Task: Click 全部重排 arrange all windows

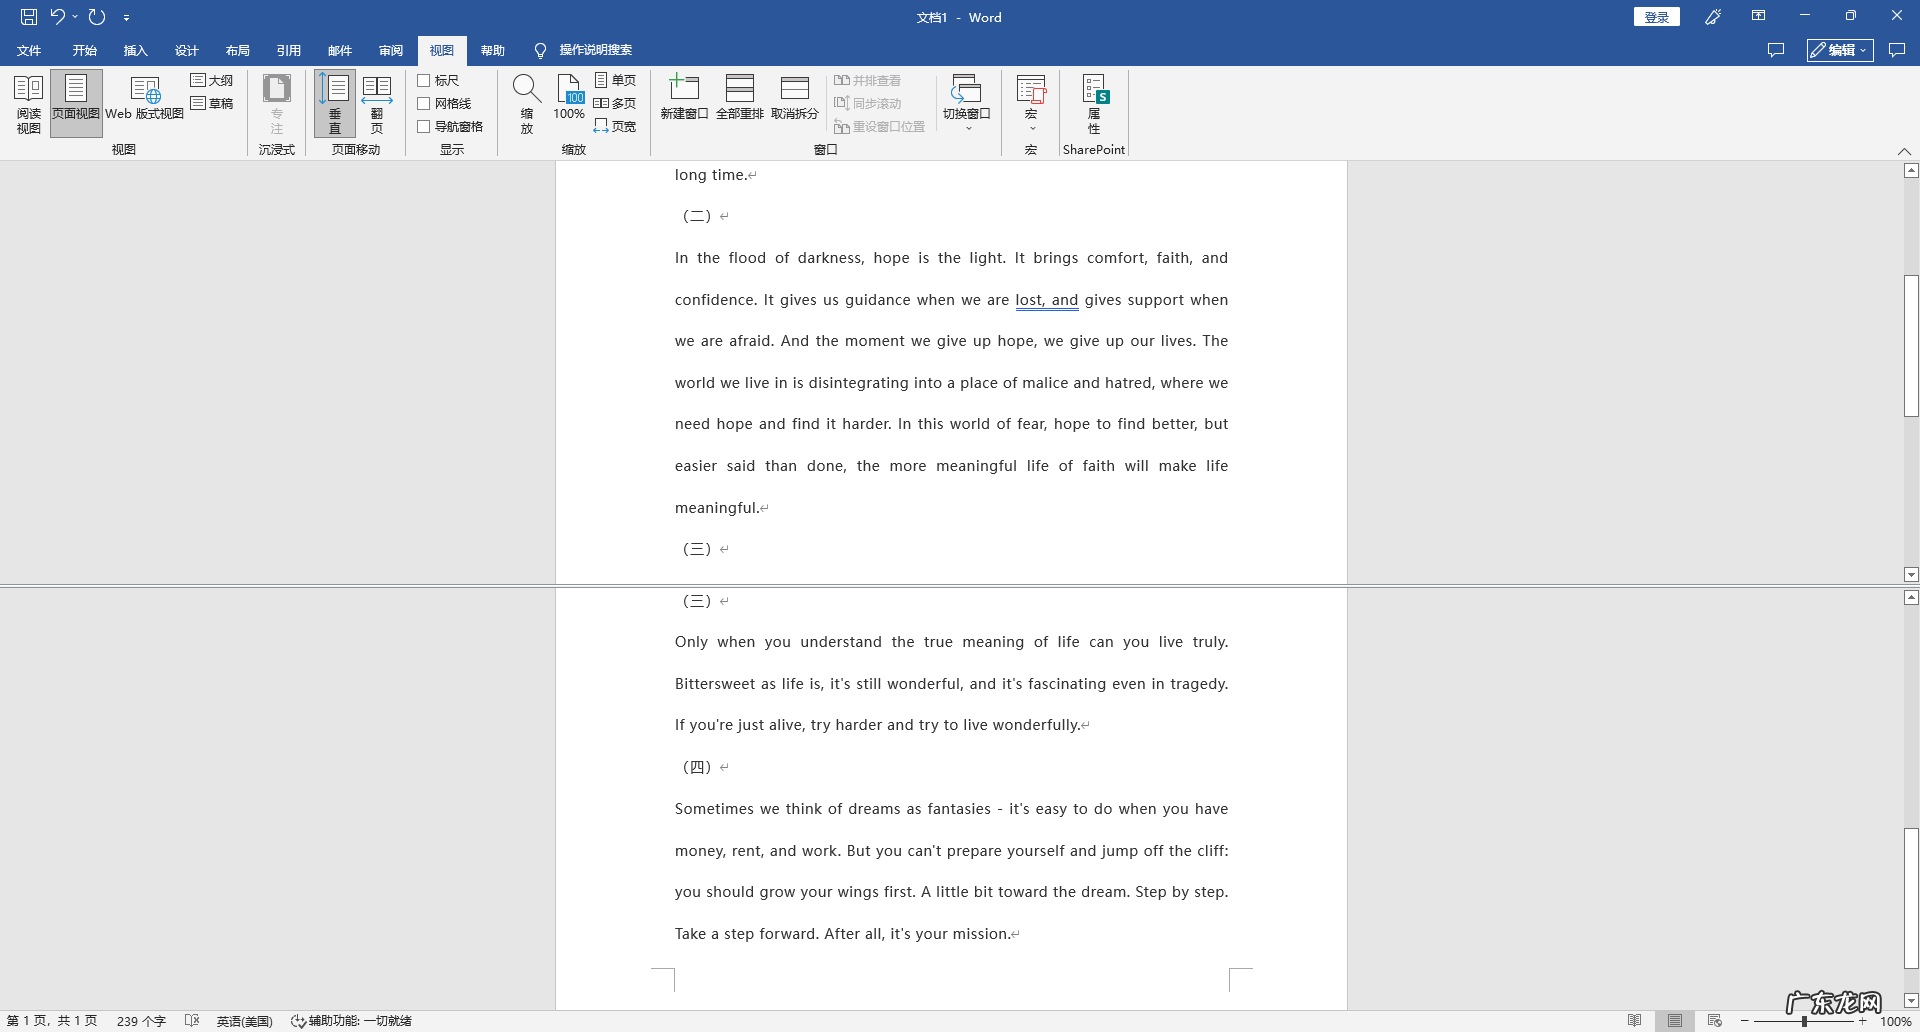Action: (x=740, y=98)
